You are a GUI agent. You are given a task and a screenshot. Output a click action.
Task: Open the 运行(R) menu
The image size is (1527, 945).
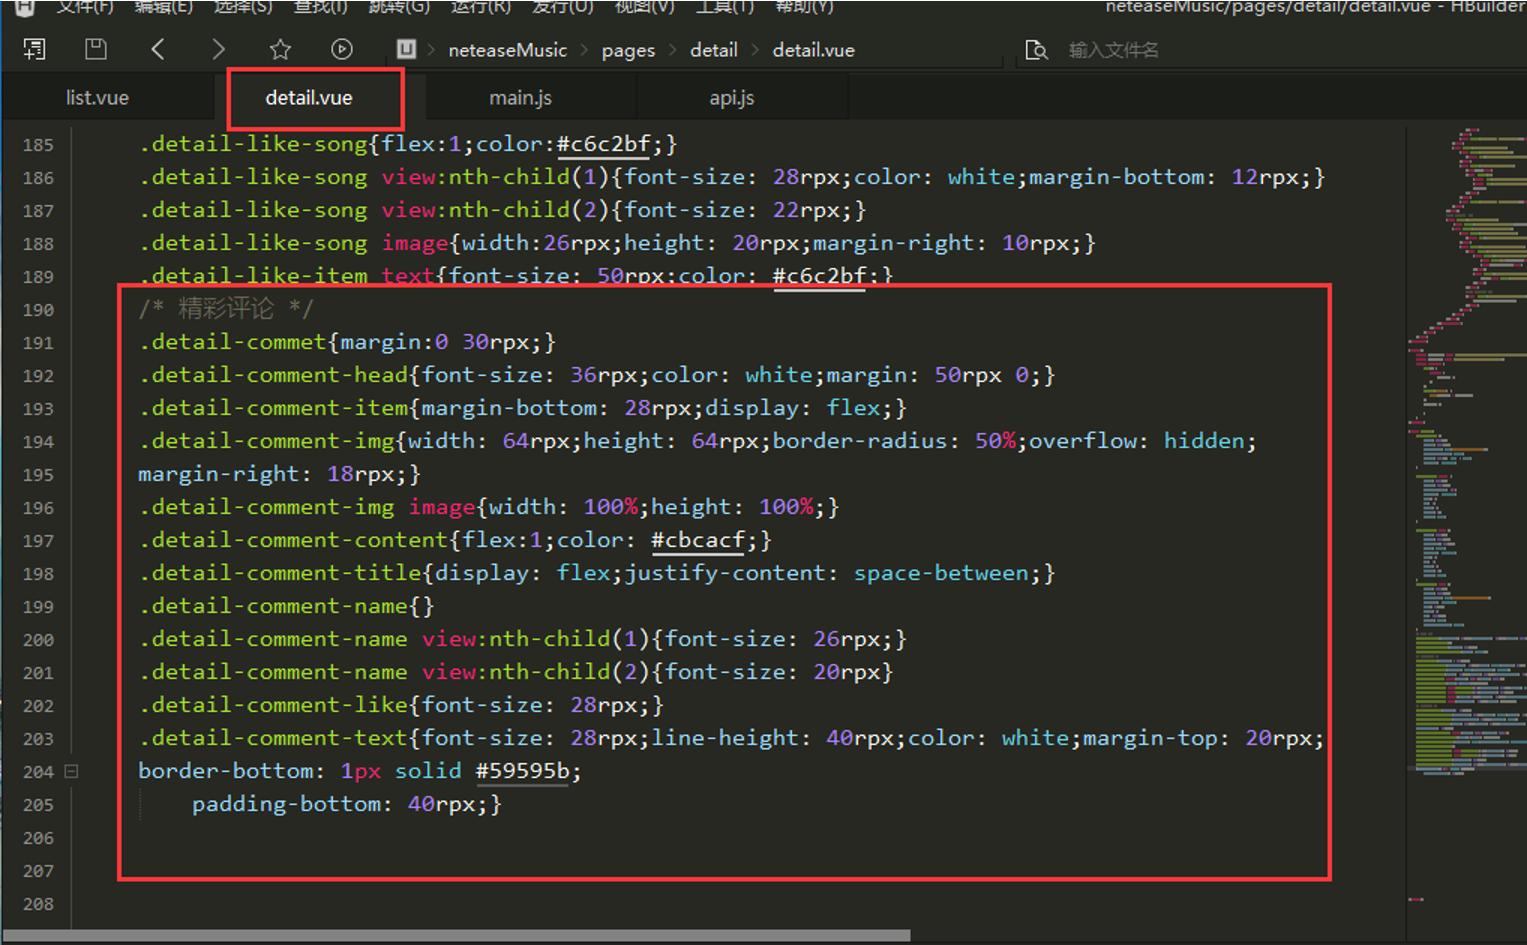point(481,7)
